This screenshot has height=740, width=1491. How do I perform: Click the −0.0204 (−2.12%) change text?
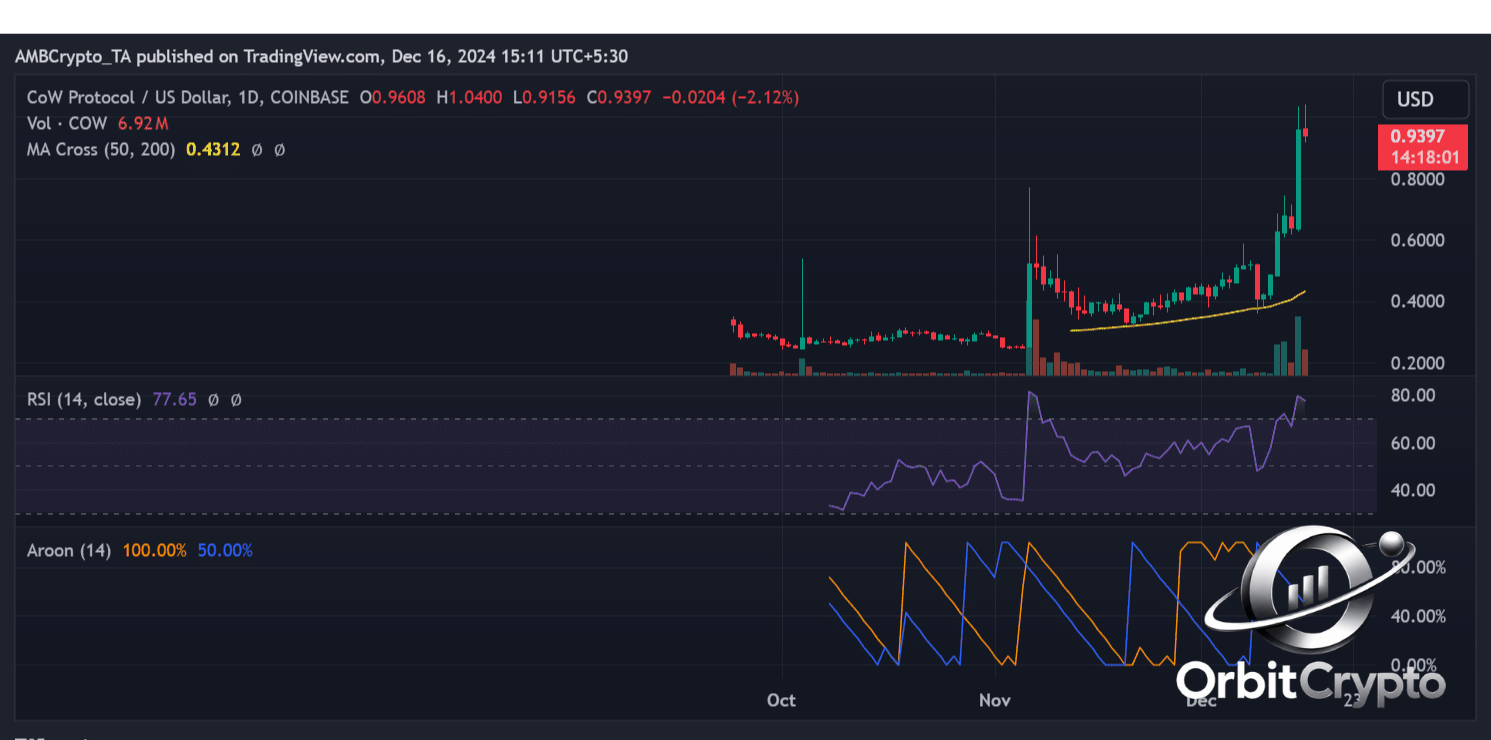pos(730,97)
